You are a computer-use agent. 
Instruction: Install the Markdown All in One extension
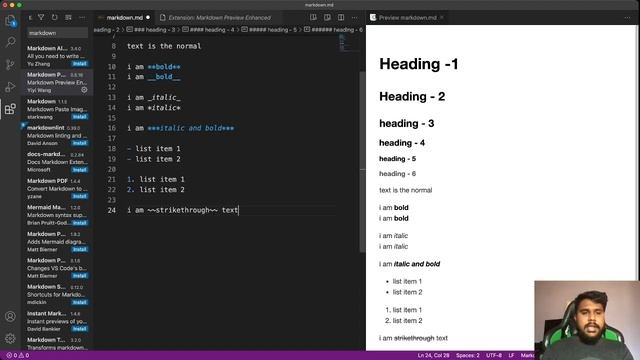80,64
